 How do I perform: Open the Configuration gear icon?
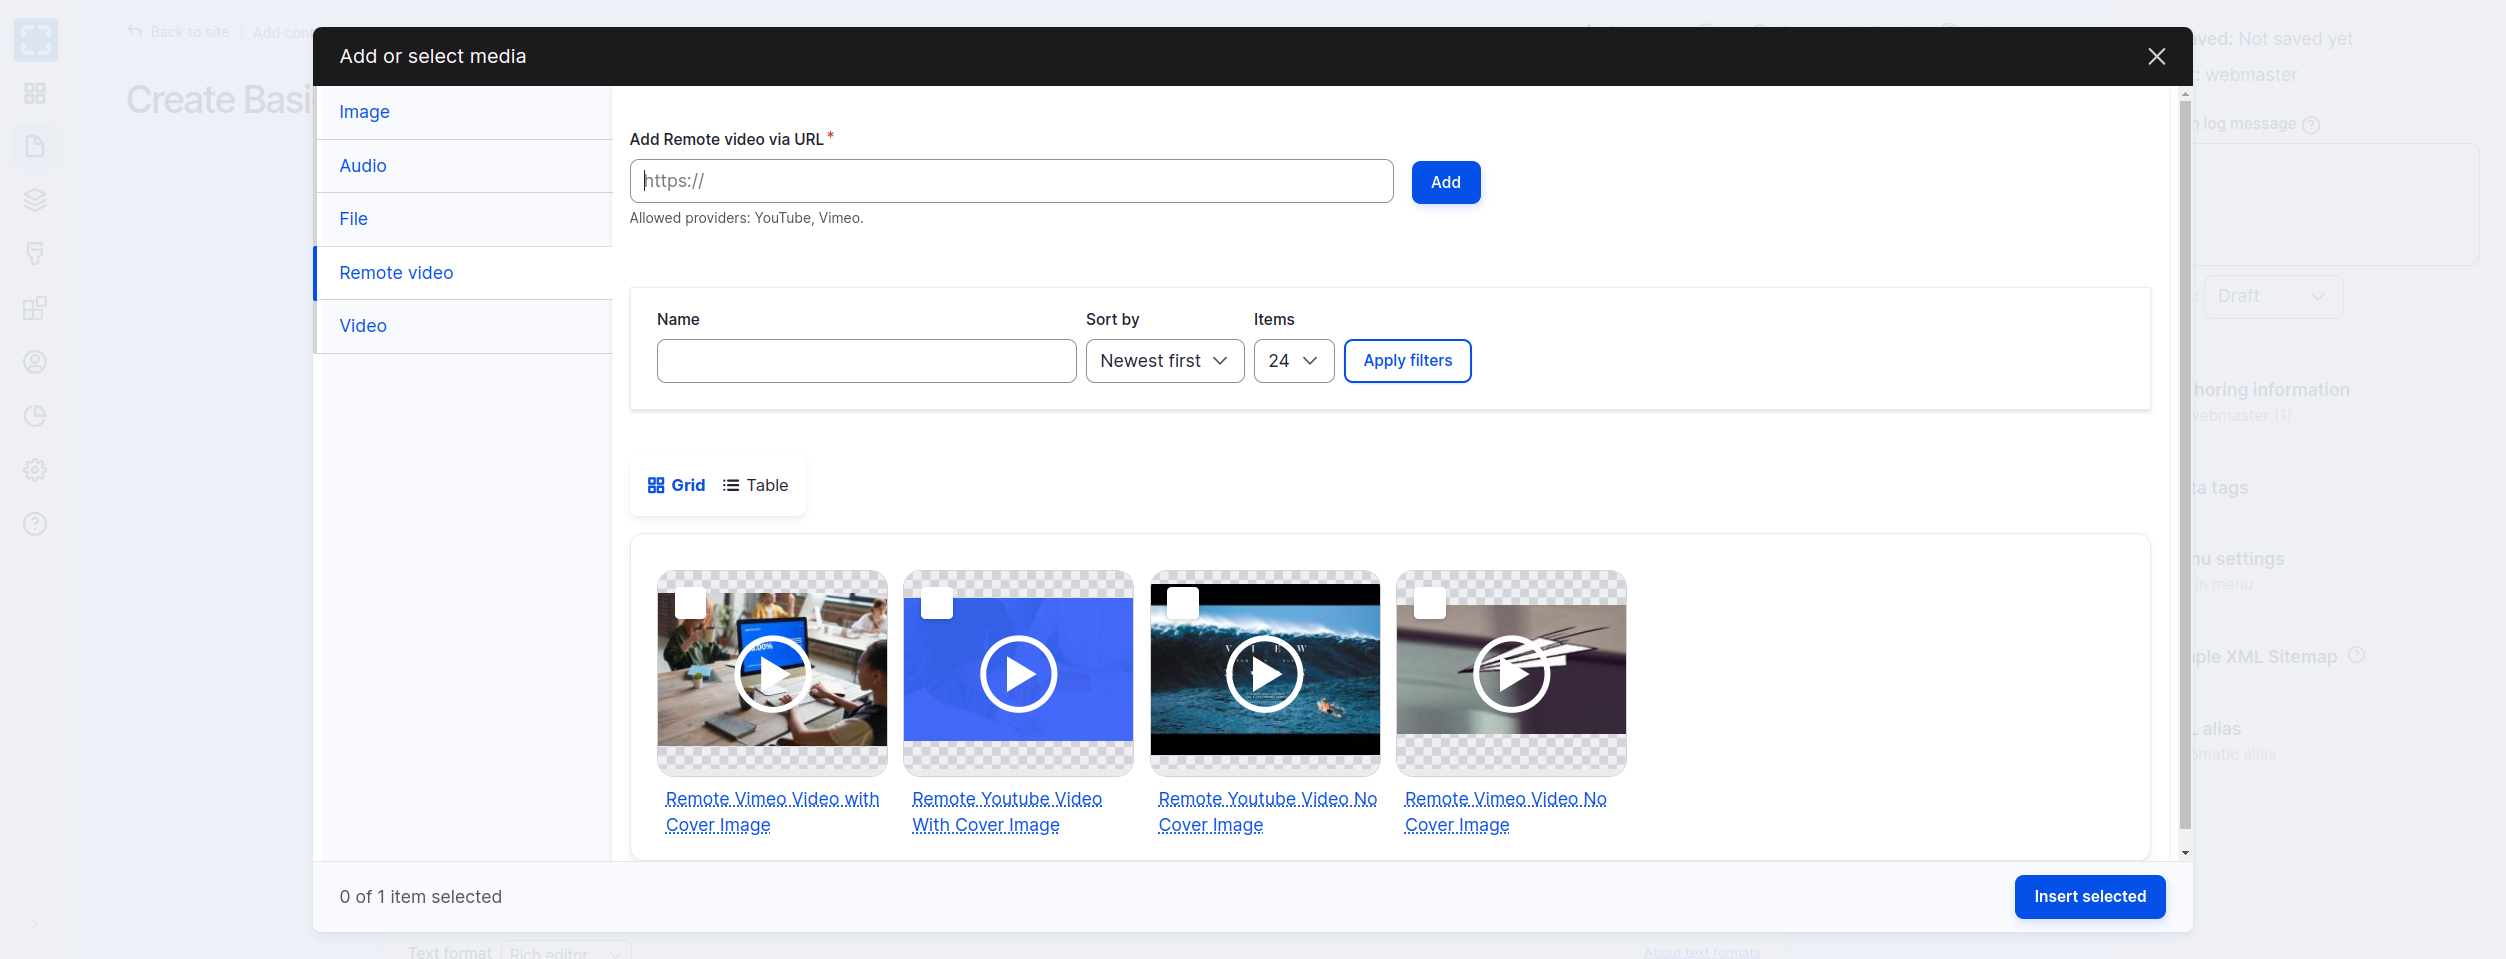[35, 469]
